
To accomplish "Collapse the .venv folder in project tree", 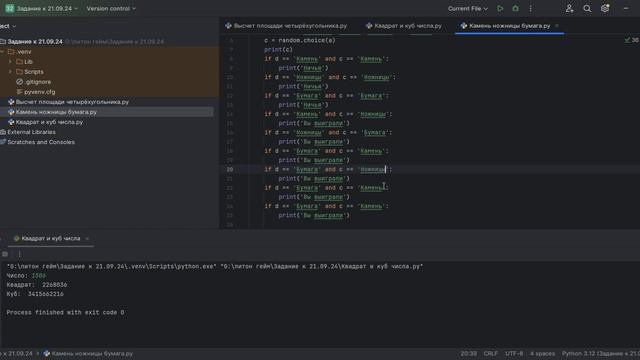I will (2, 52).
